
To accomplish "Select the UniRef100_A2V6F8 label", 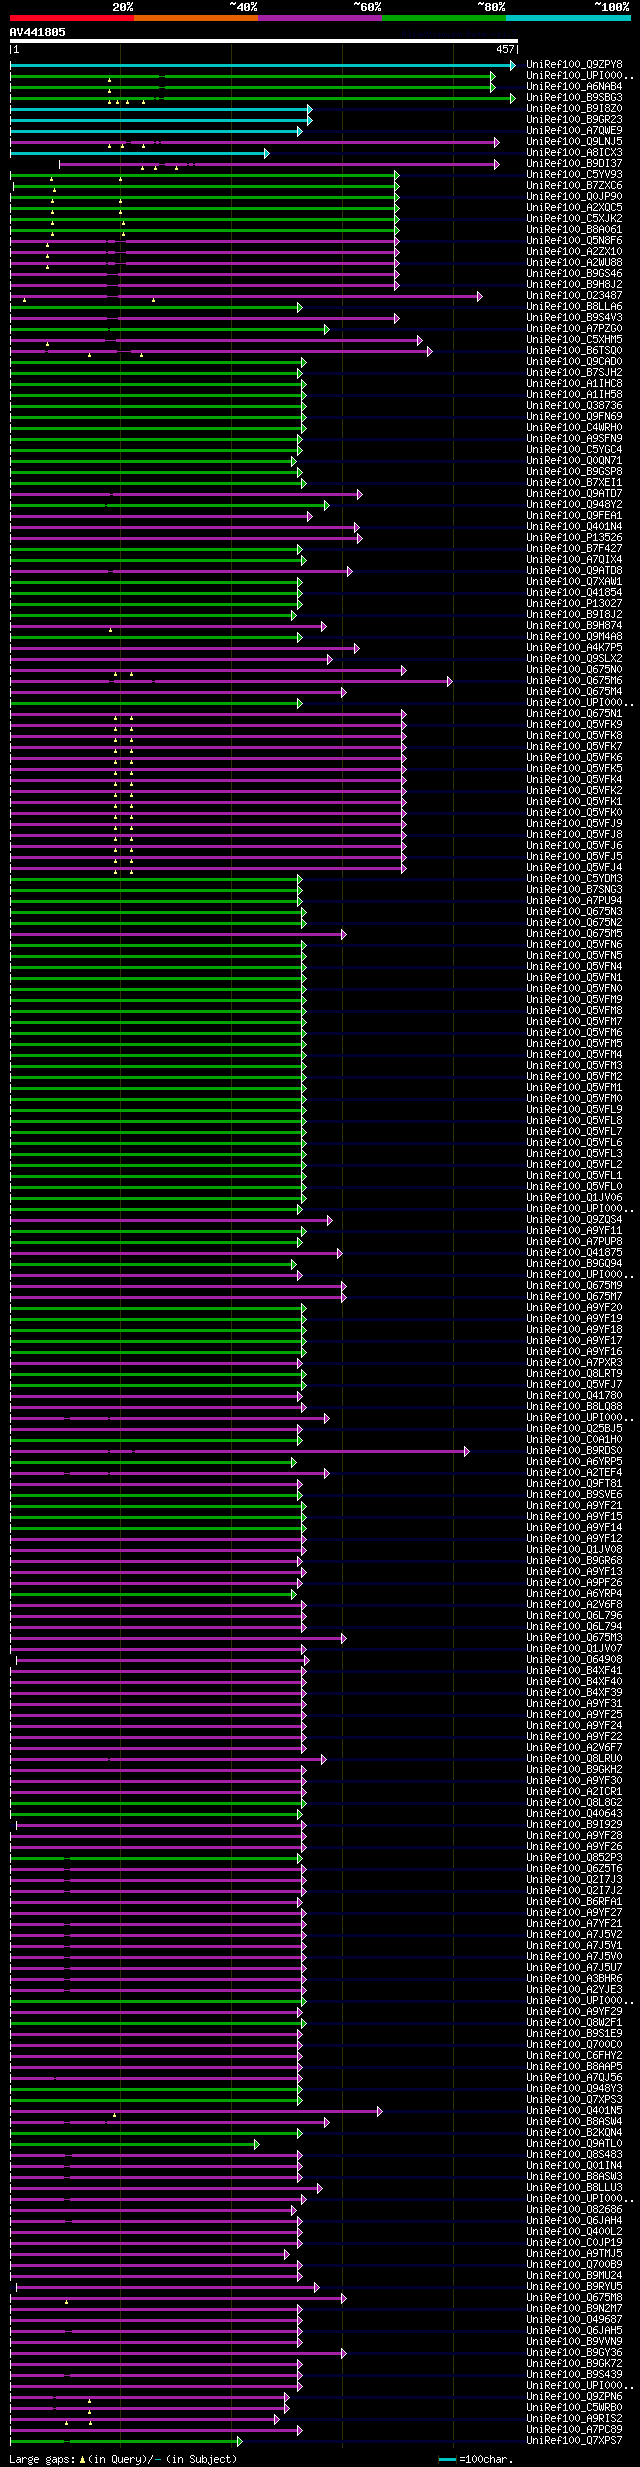I will click(574, 1605).
